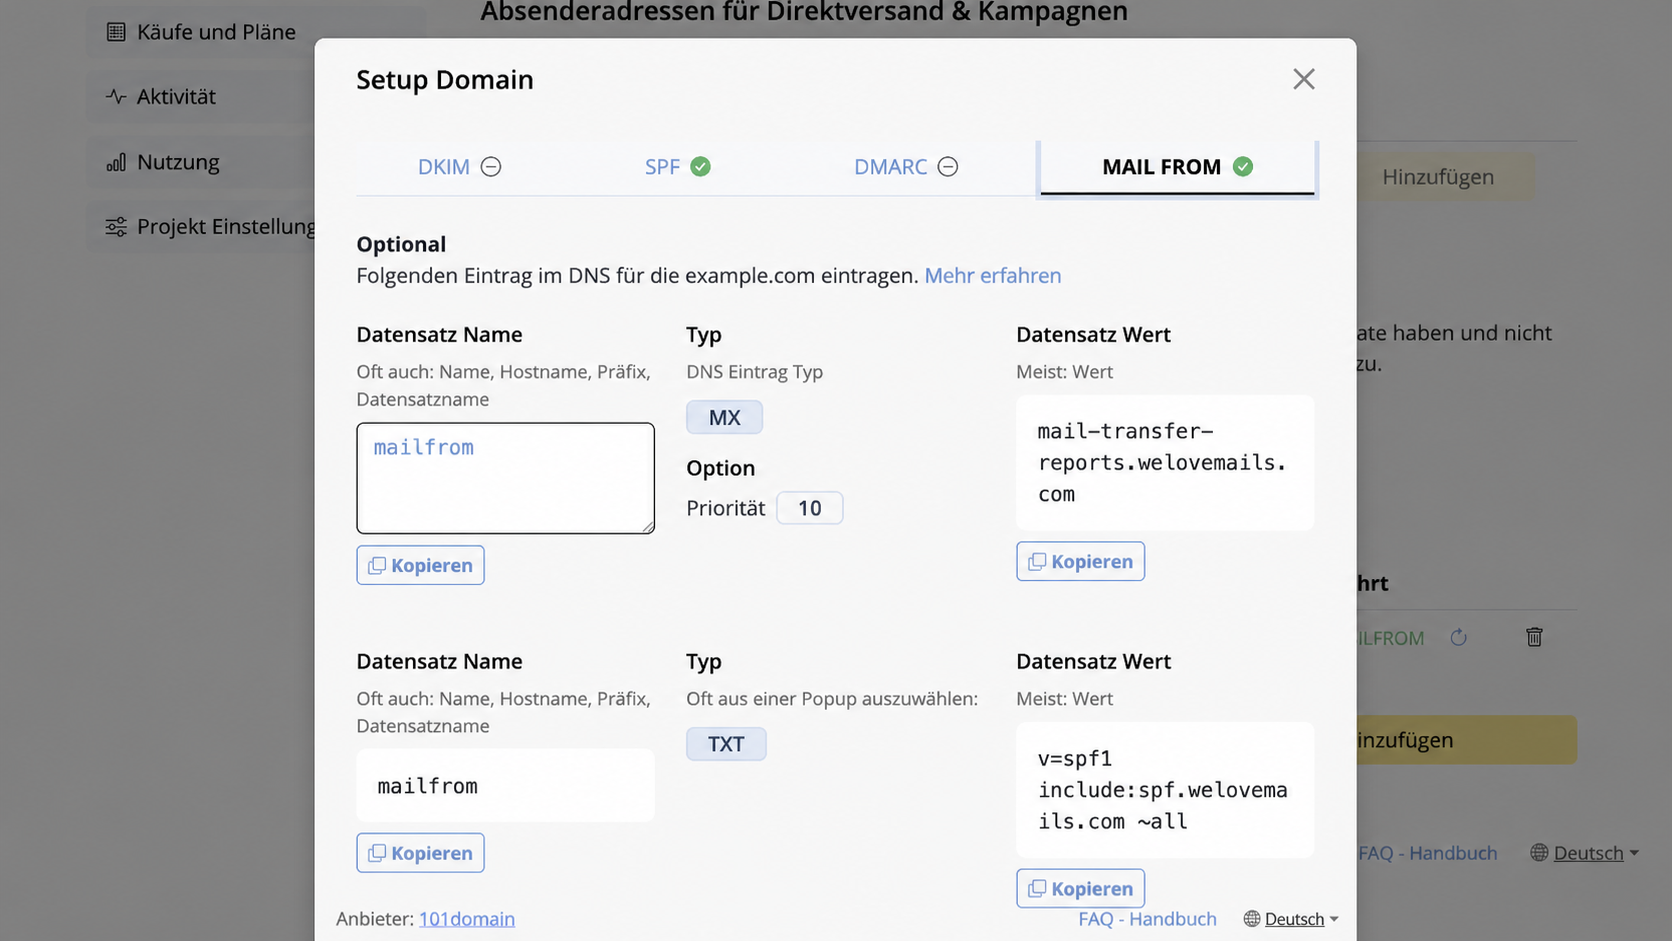Open Deutsch language dropdown on background page
This screenshot has height=941, width=1672.
(x=1596, y=853)
